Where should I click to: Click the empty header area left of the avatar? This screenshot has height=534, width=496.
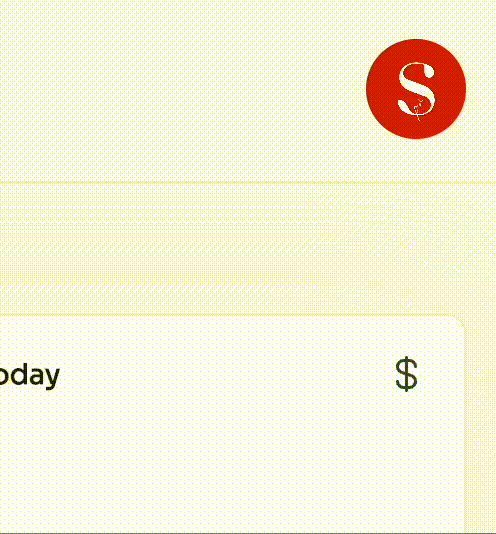pyautogui.click(x=181, y=90)
